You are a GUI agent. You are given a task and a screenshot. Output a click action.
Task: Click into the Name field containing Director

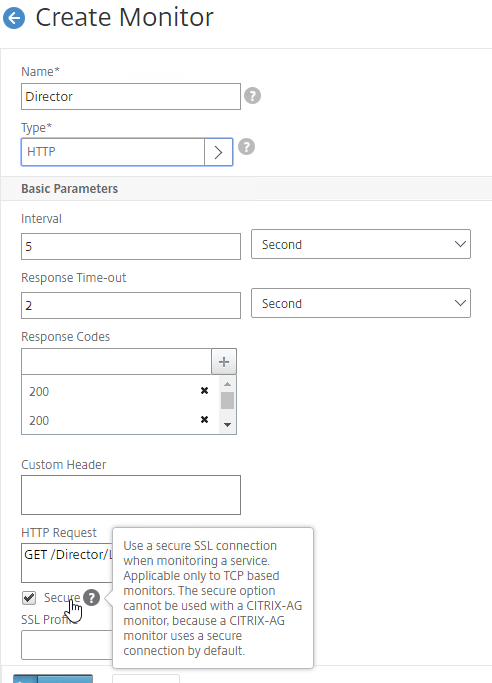131,96
